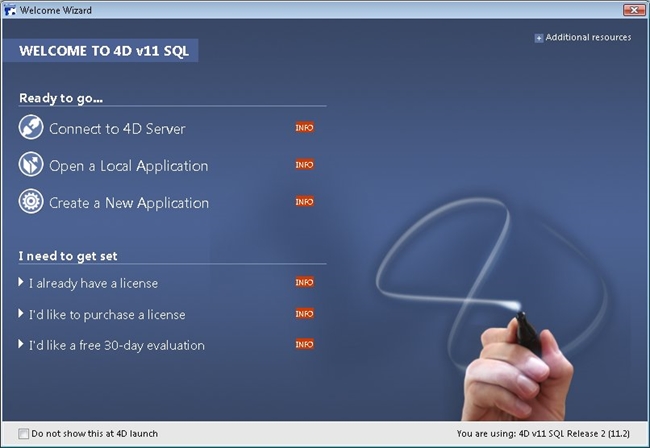Expand Additional resources plus icon

[x=539, y=38]
